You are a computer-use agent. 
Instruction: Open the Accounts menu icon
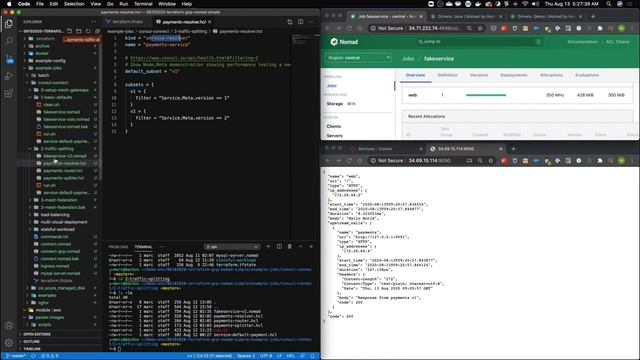(x=9, y=326)
